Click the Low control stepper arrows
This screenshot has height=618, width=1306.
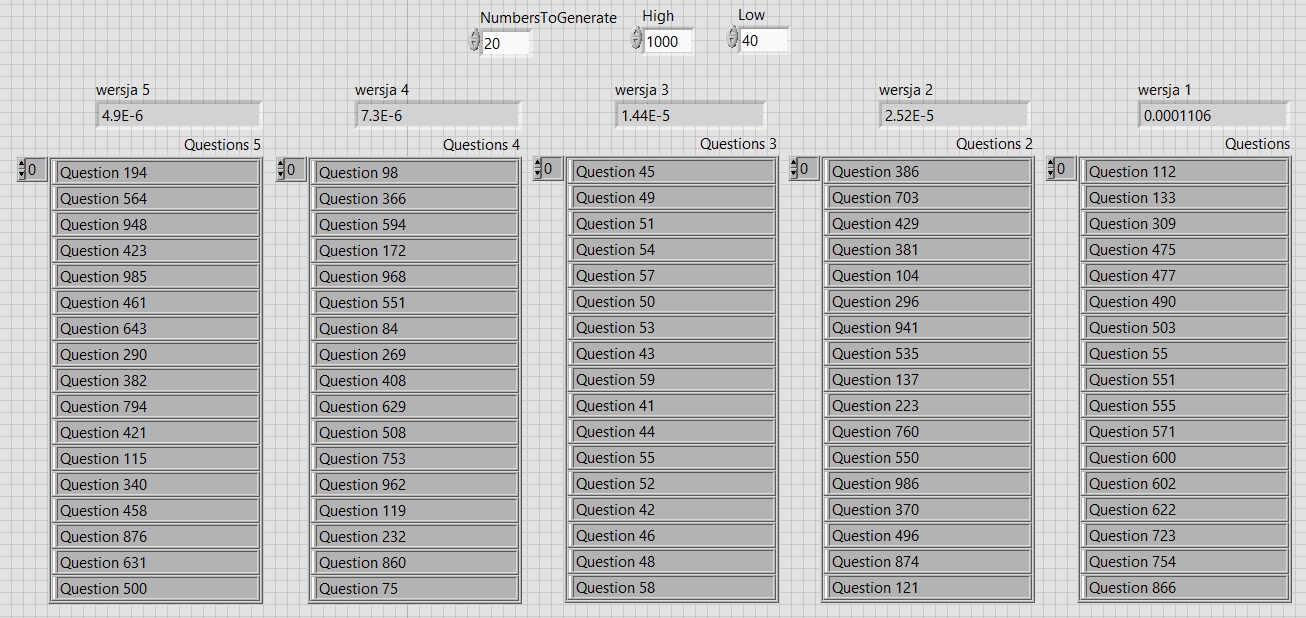732,38
